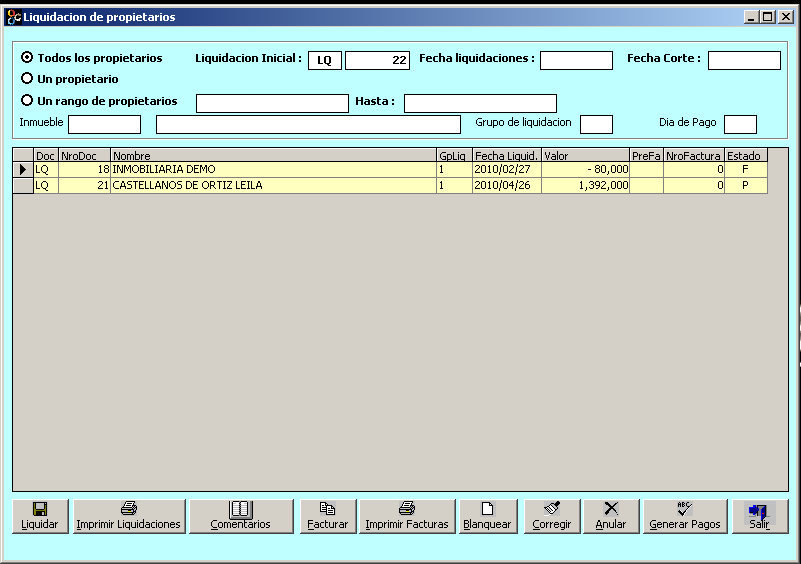The height and width of the screenshot is (564, 801).
Task: Click the NroFactura column header
Action: pos(694,155)
